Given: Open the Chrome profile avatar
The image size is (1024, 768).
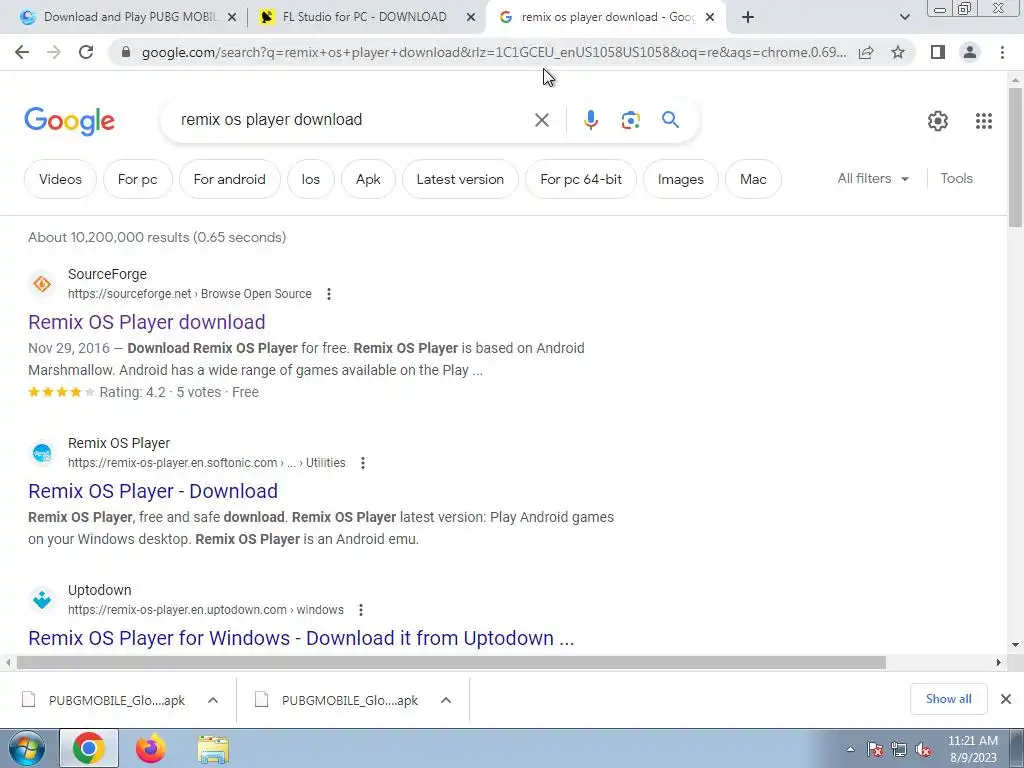Looking at the screenshot, I should [970, 52].
